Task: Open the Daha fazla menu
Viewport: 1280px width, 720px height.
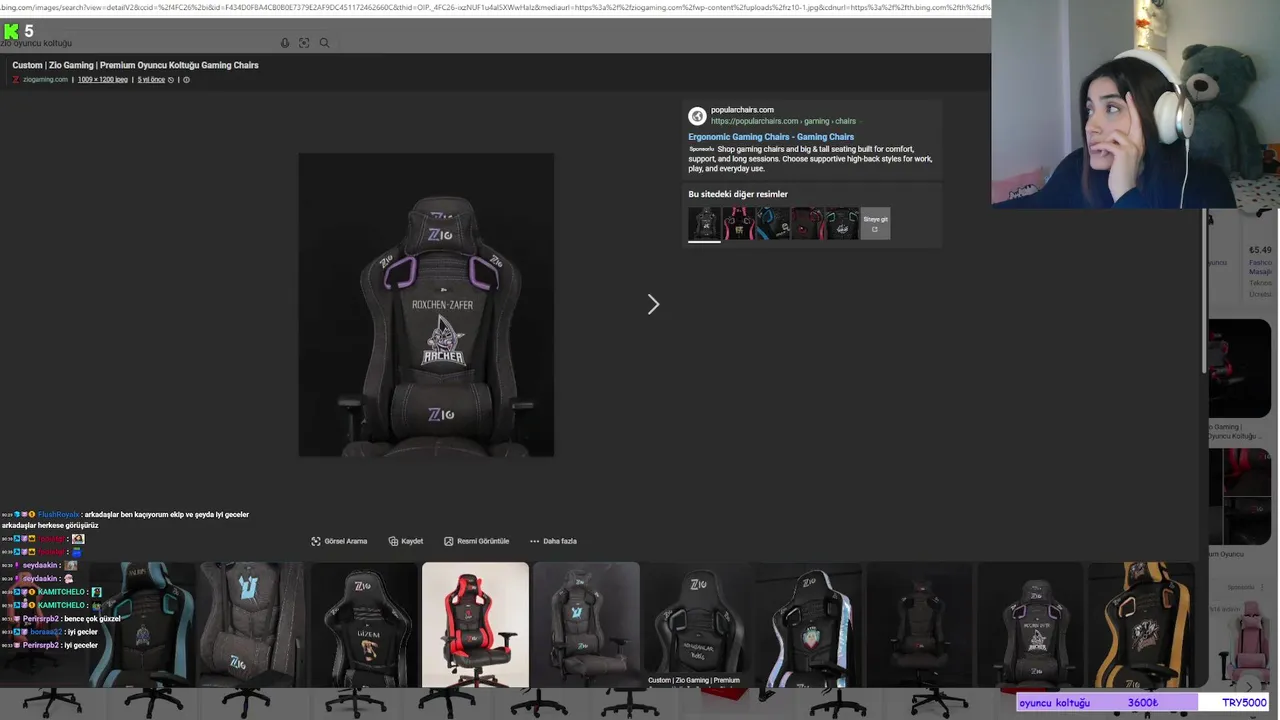Action: [553, 541]
